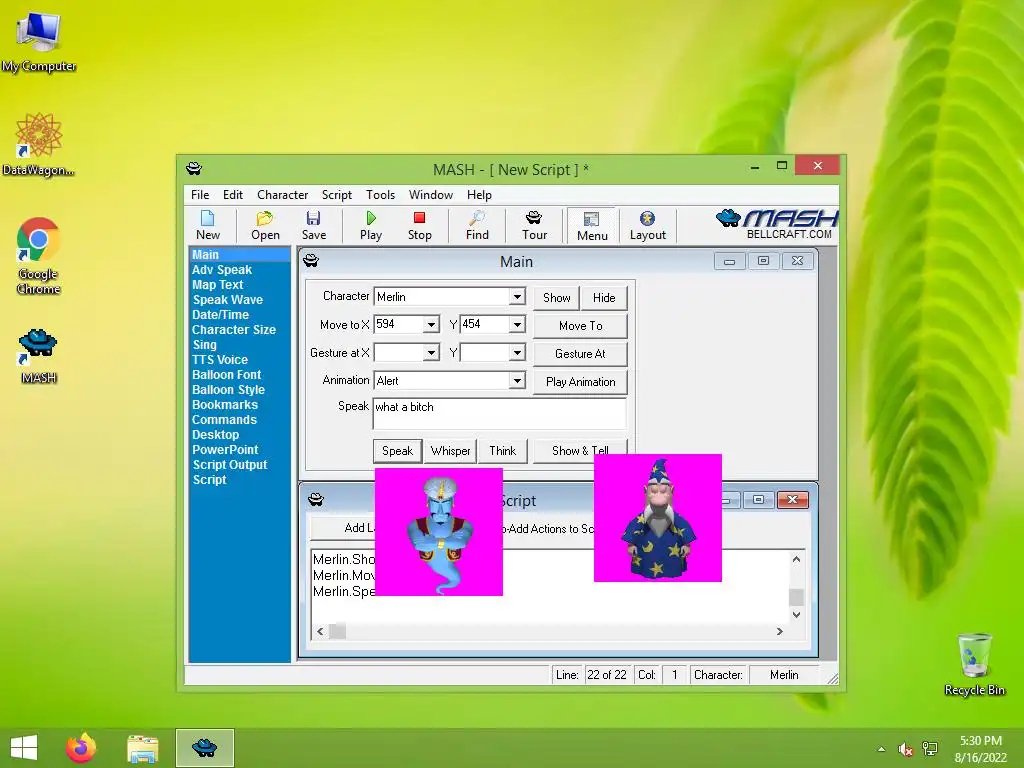Halt playback with the red Stop icon
This screenshot has width=1024, height=768.
coord(419,225)
